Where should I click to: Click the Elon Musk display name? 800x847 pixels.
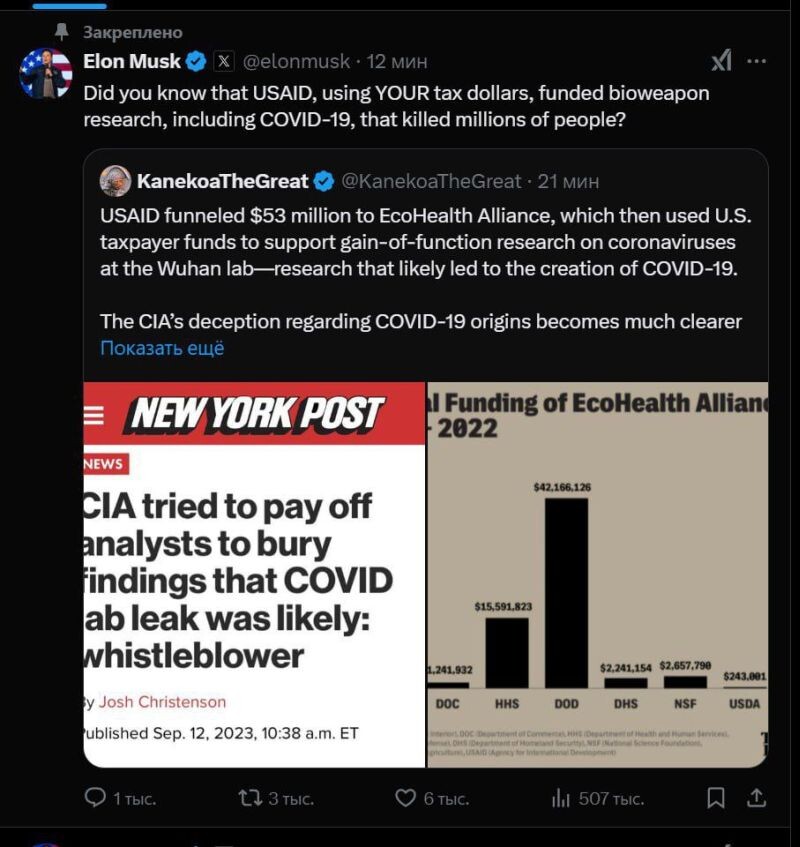pyautogui.click(x=132, y=61)
